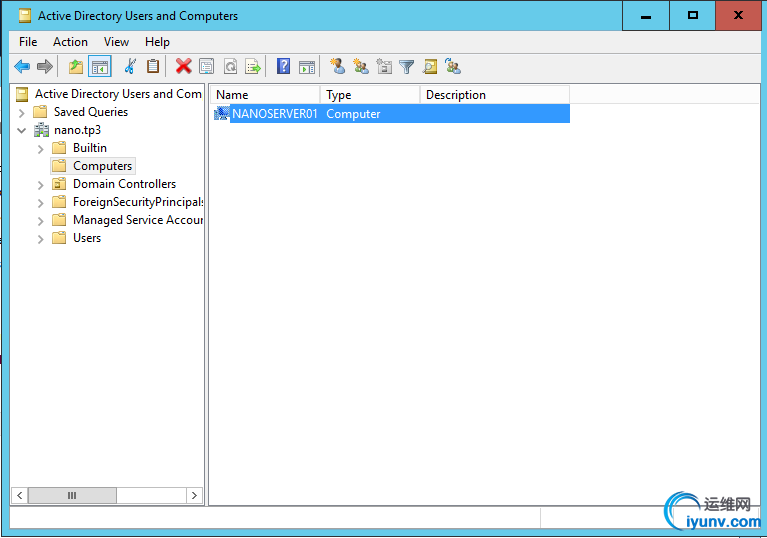Select Domain Controllers in tree
This screenshot has width=767, height=538.
pyautogui.click(x=124, y=184)
